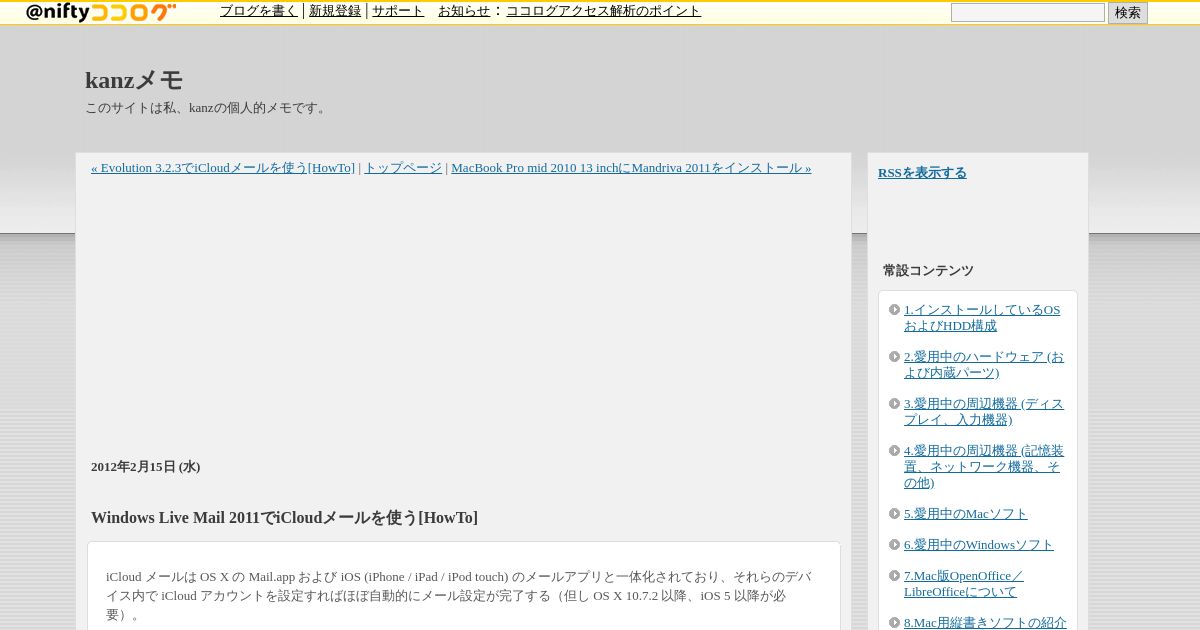Open 6.愛用中のWindowsソフト link
Viewport: 1200px width, 630px height.
pyautogui.click(x=979, y=545)
